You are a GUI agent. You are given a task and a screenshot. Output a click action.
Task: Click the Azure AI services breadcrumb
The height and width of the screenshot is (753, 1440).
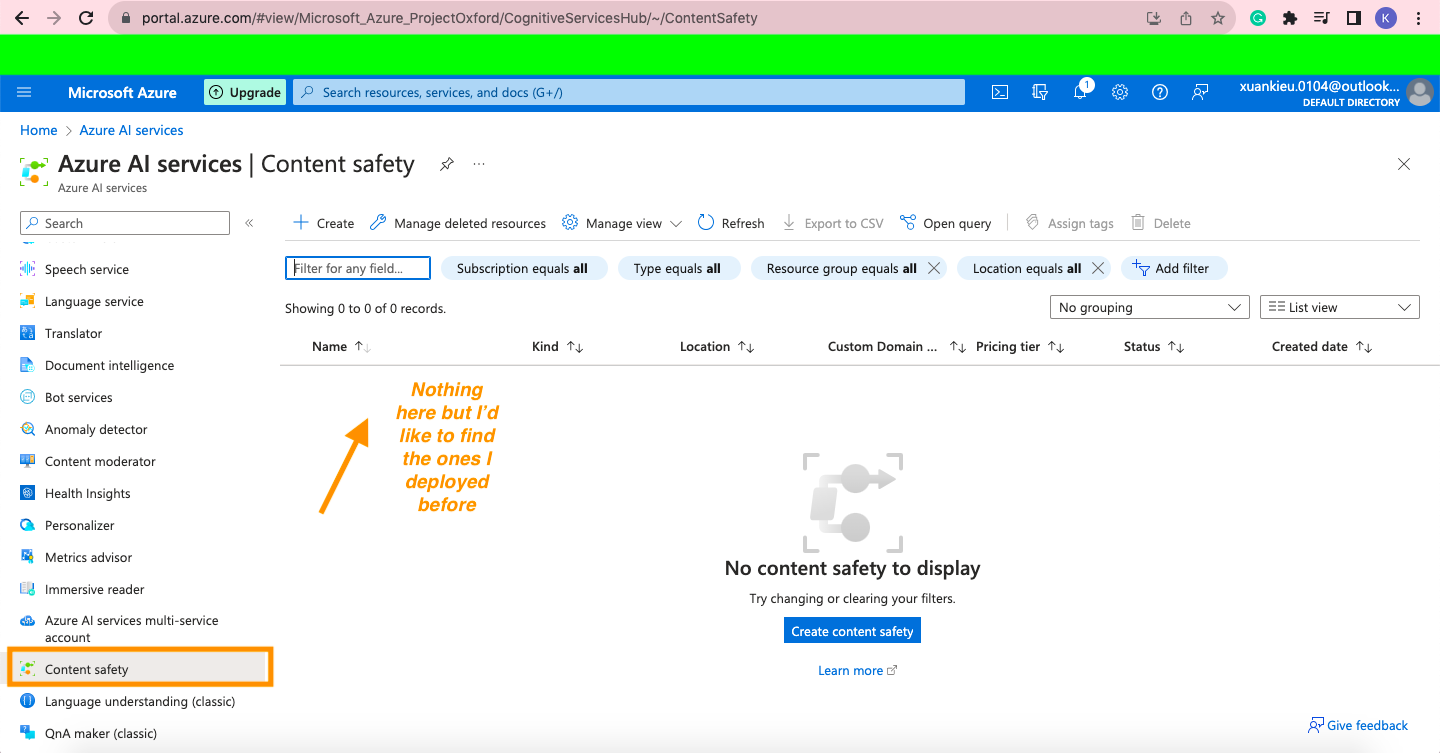point(131,130)
